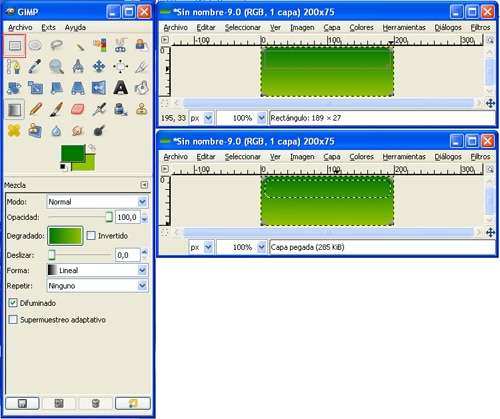Select the Paths tool

14,67
